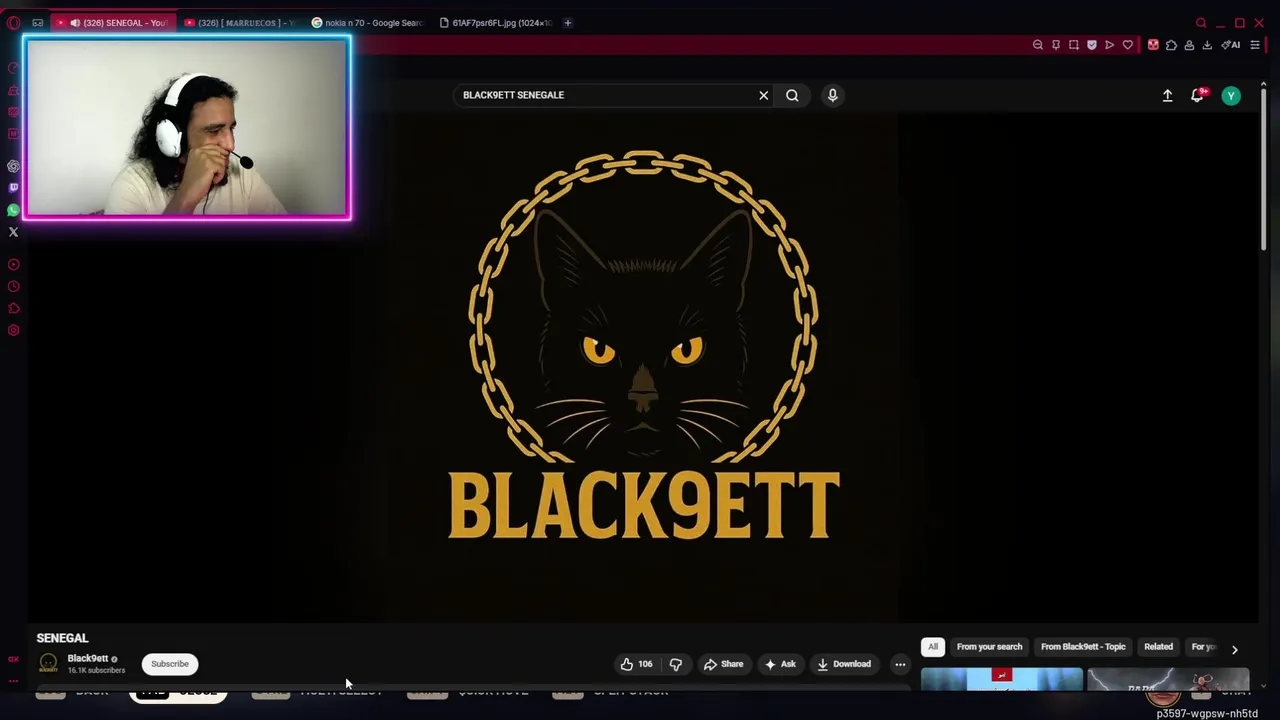Open the X (Twitter) sidebar icon

(13, 232)
